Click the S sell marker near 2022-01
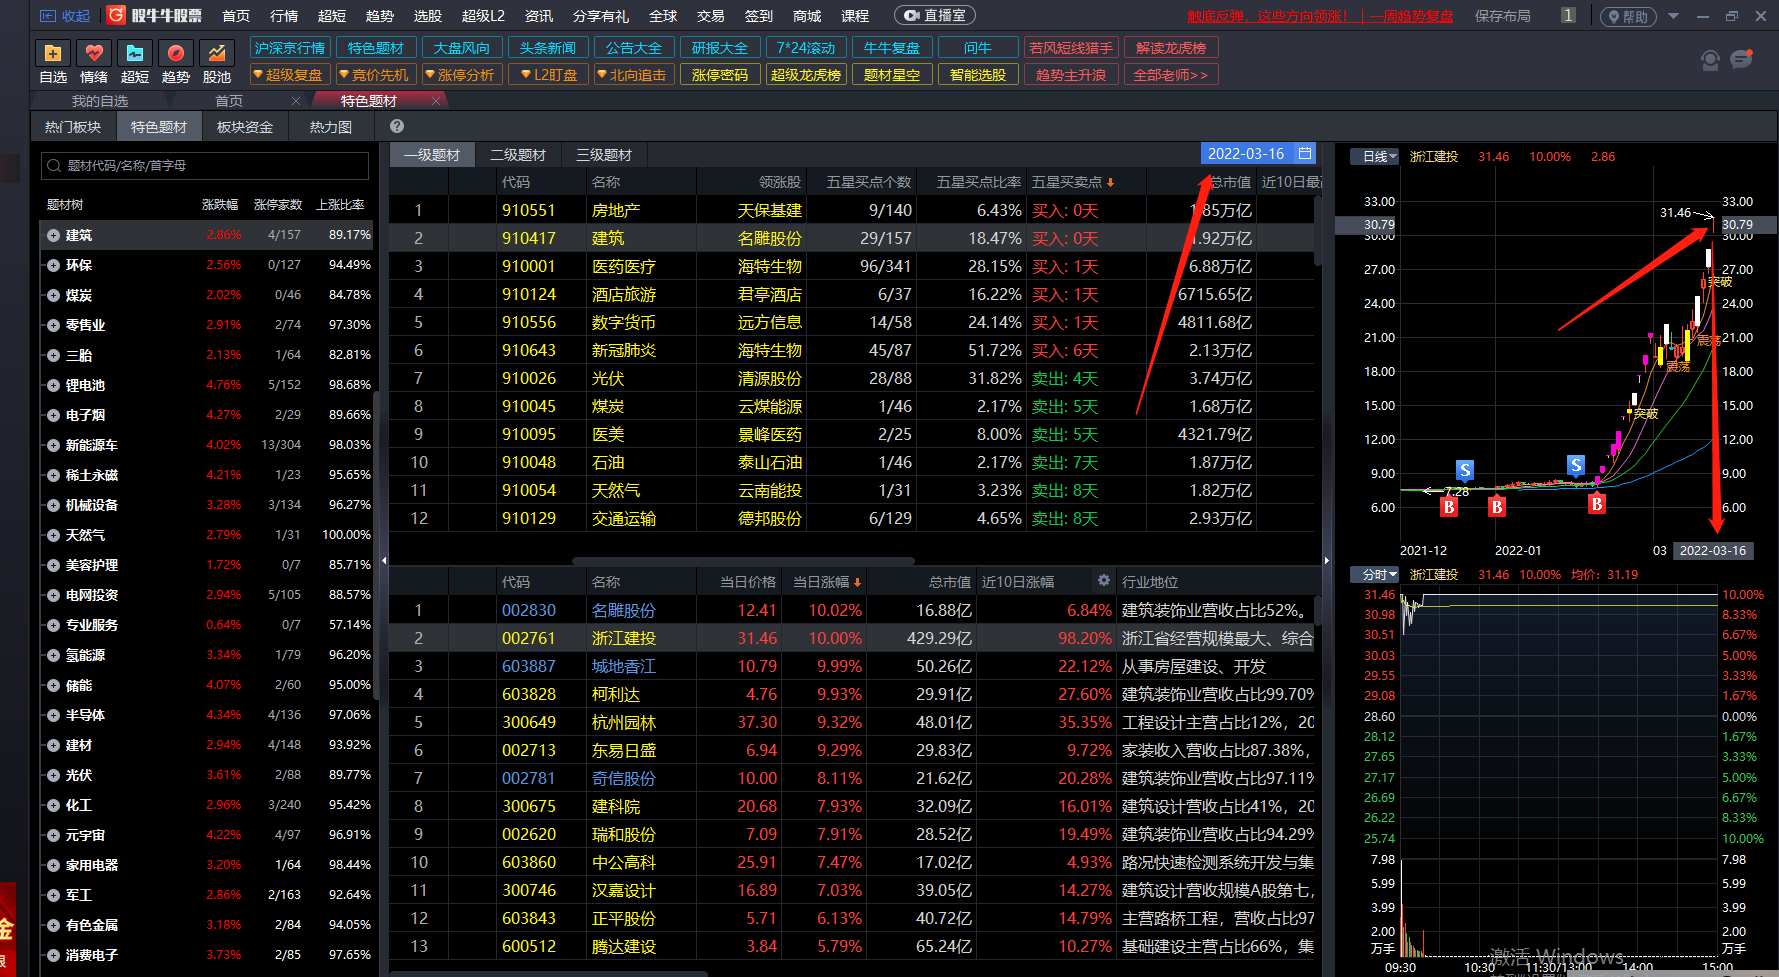Screen dimensions: 1779x977 point(1465,470)
